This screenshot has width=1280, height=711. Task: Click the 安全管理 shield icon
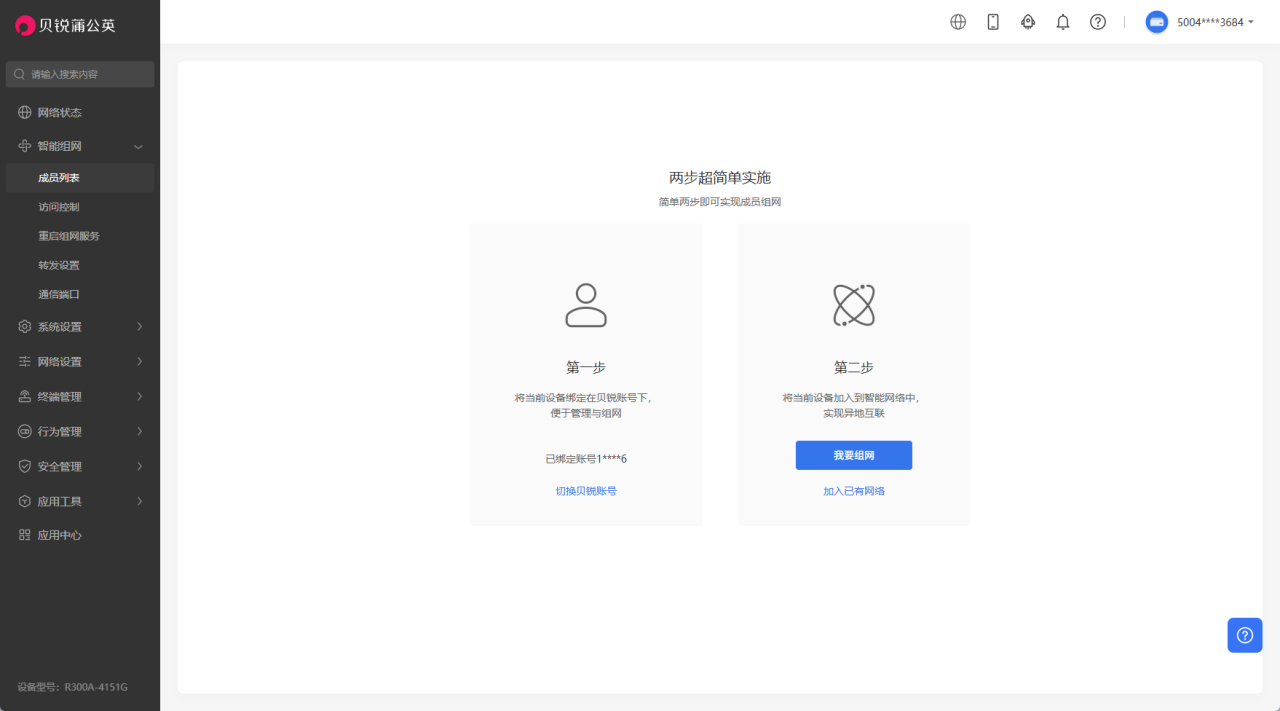coord(25,467)
